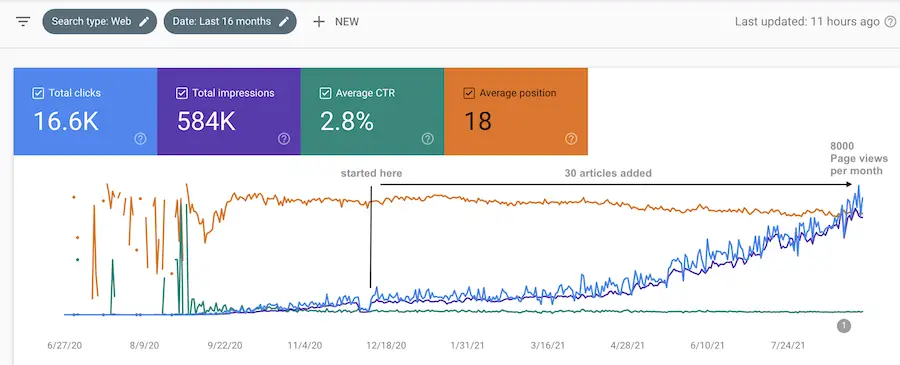Click the Last updated: 11 hours ago text
900x365 pixels.
click(807, 22)
